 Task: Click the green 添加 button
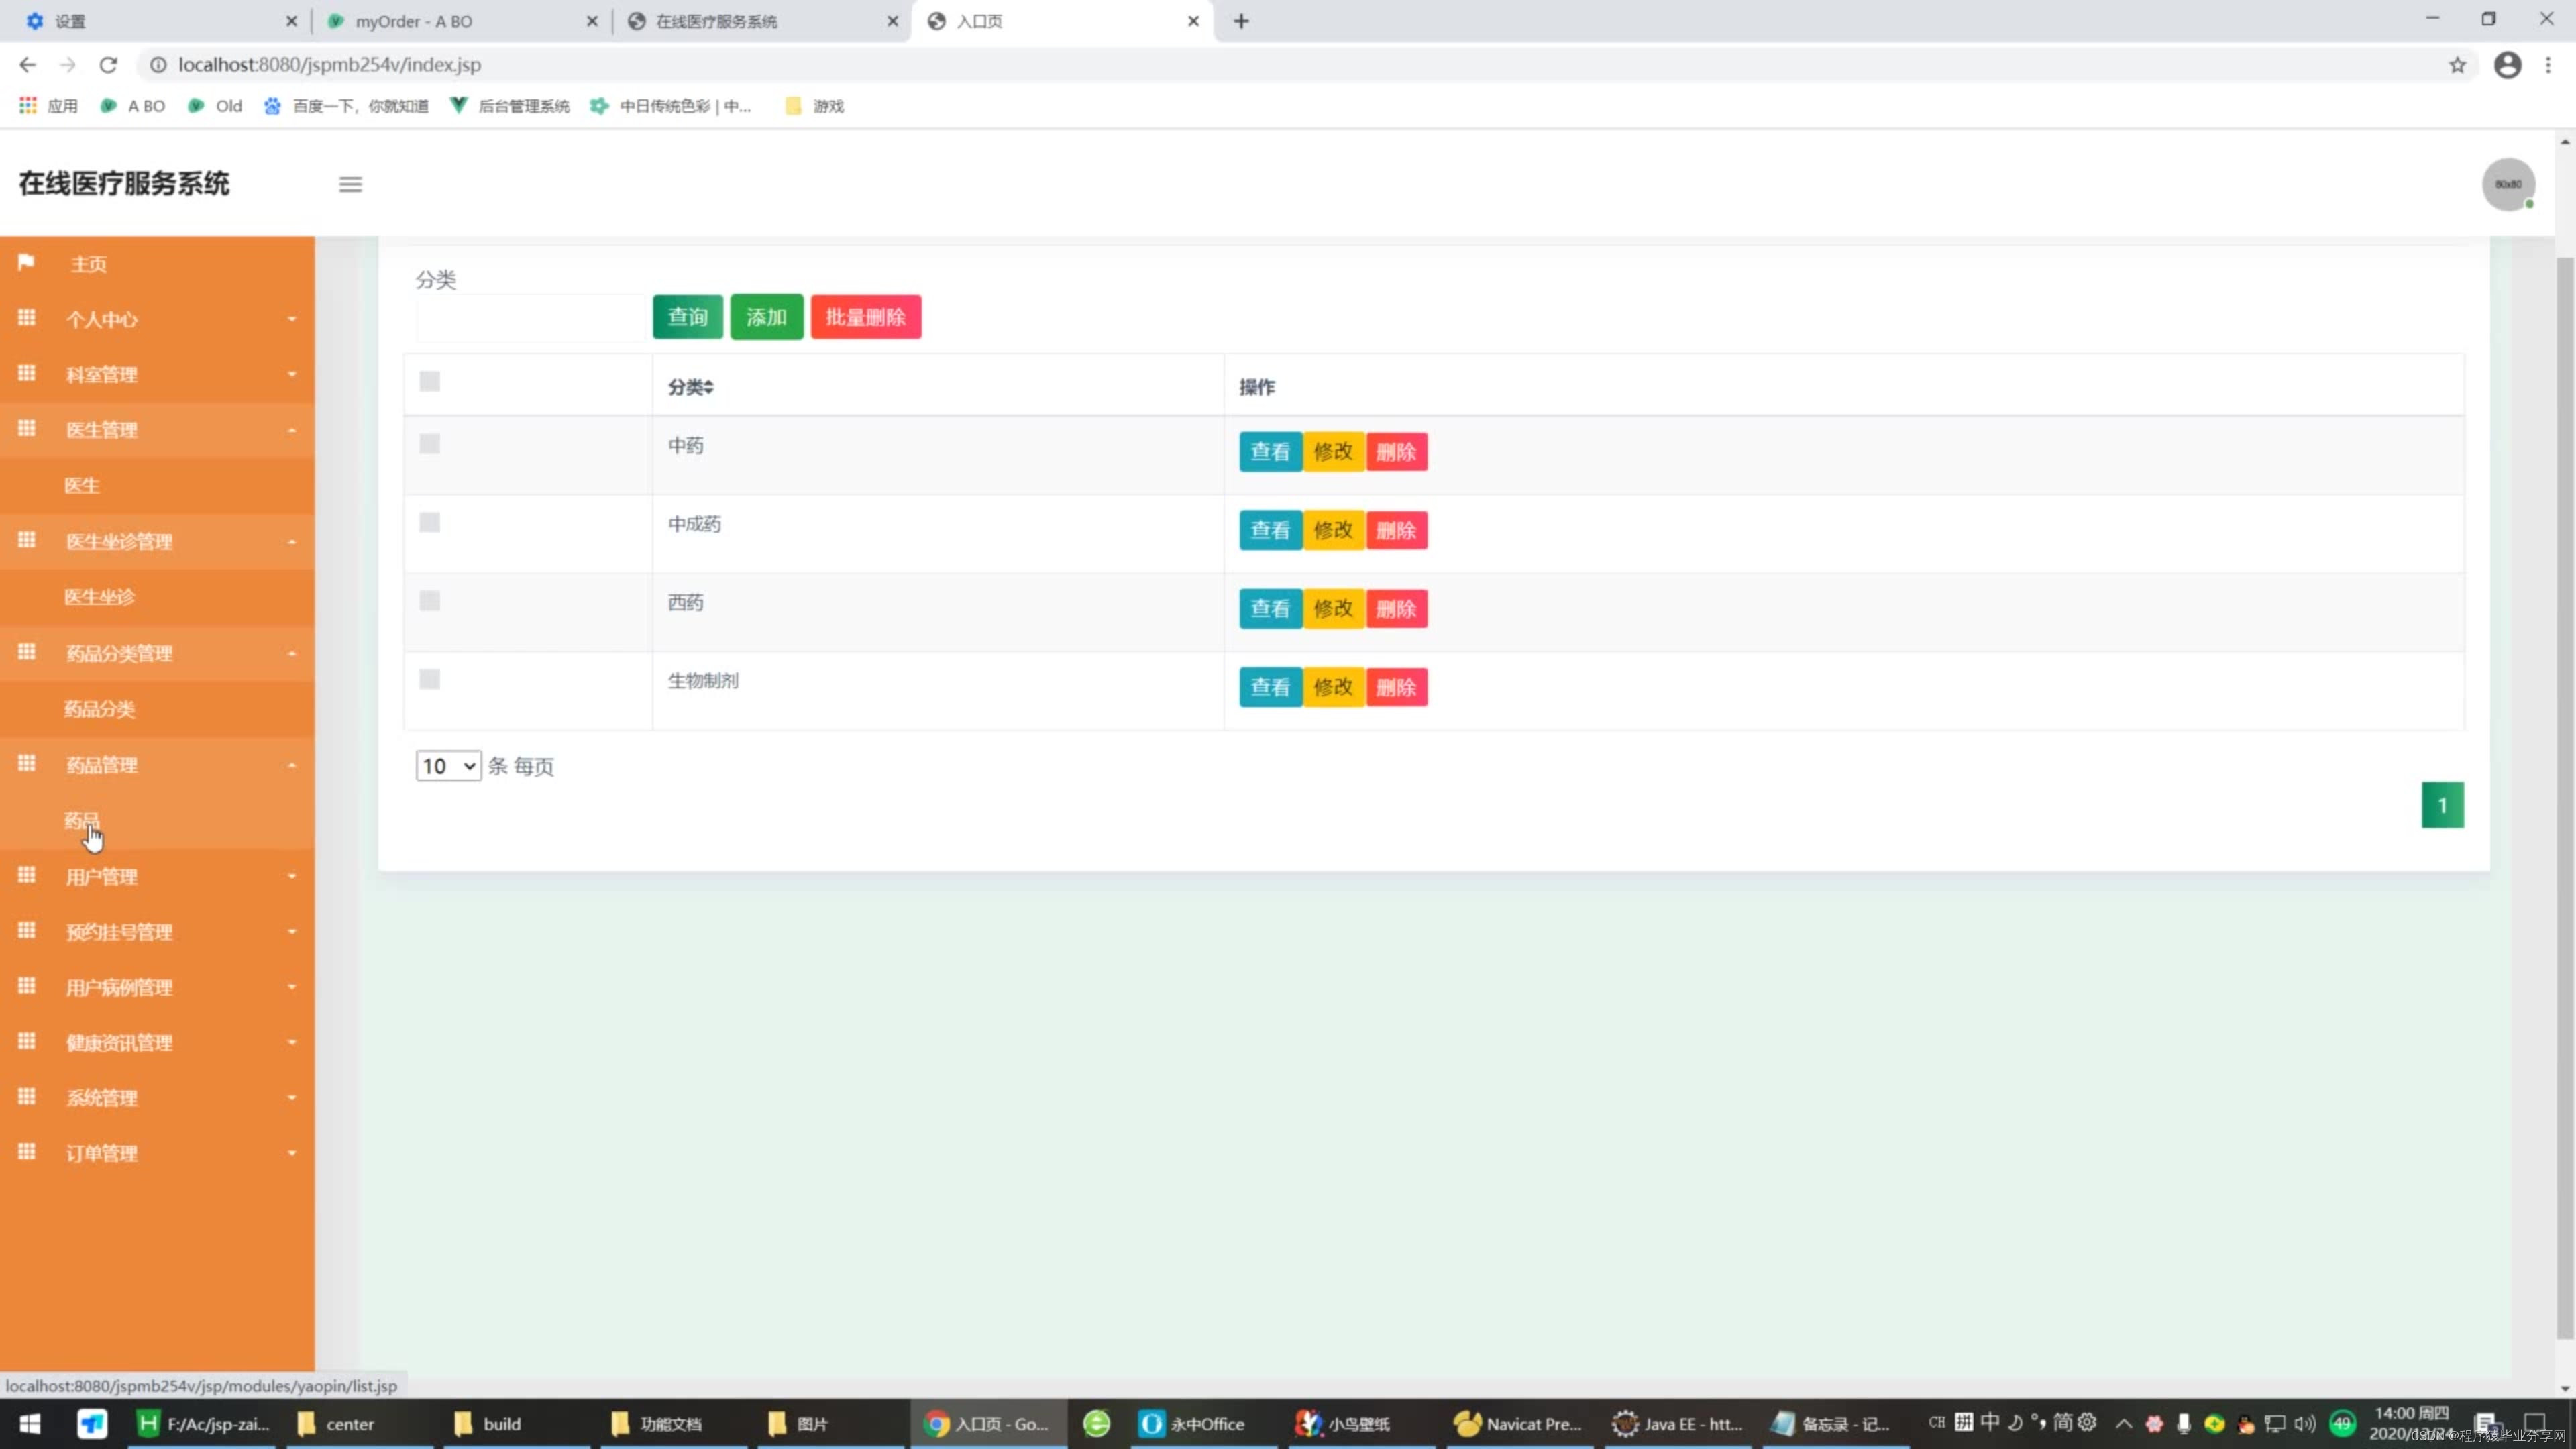coord(766,317)
